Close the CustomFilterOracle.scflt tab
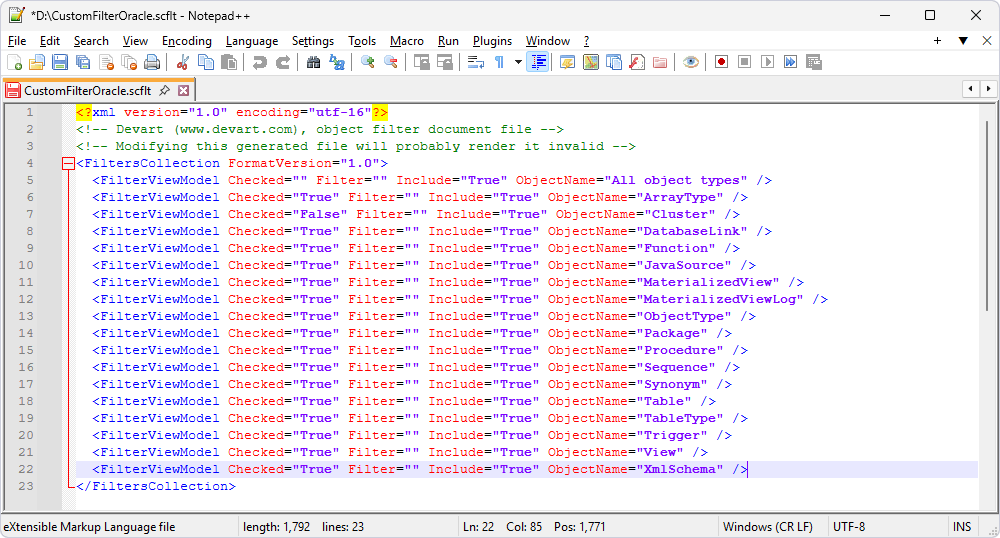Image resolution: width=1000 pixels, height=538 pixels. (184, 91)
